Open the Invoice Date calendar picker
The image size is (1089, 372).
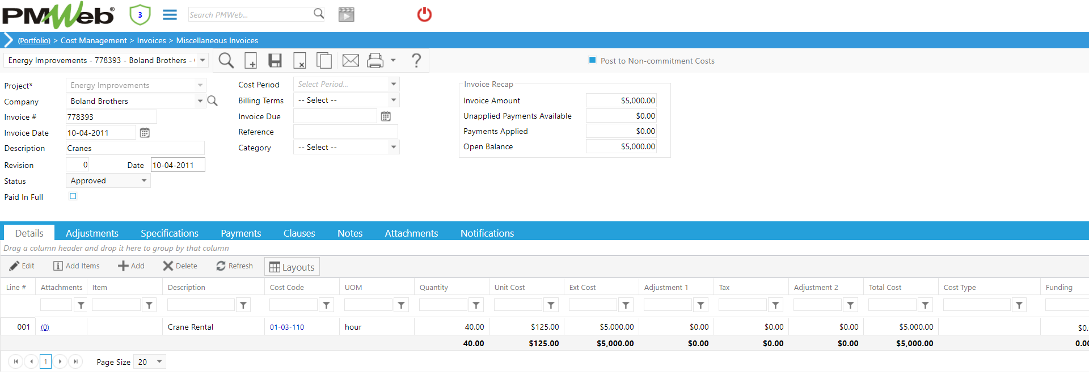[x=144, y=133]
